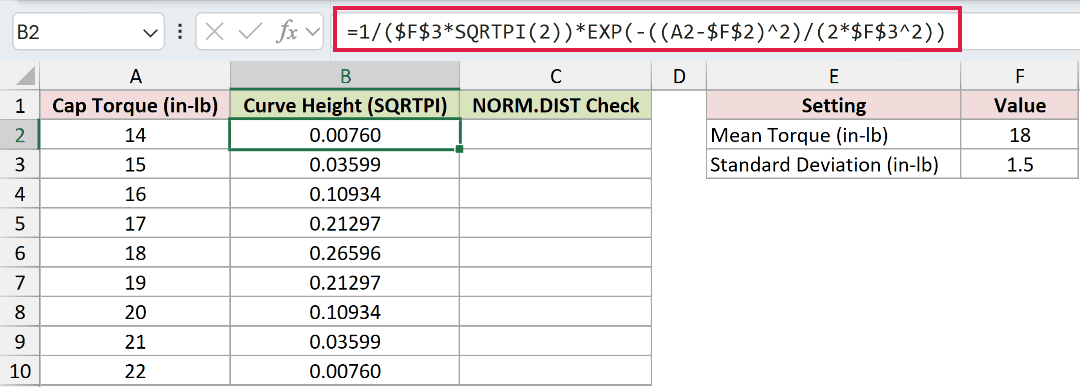Click curve height 0.03599 in row 9

345,342
